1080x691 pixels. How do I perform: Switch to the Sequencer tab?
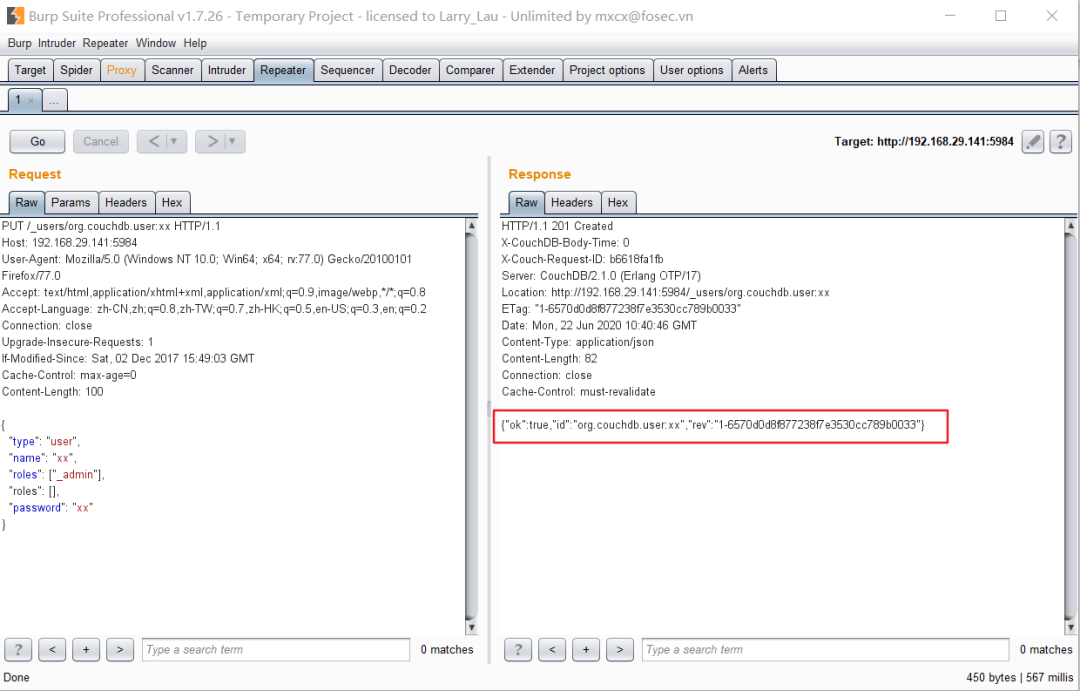(348, 70)
